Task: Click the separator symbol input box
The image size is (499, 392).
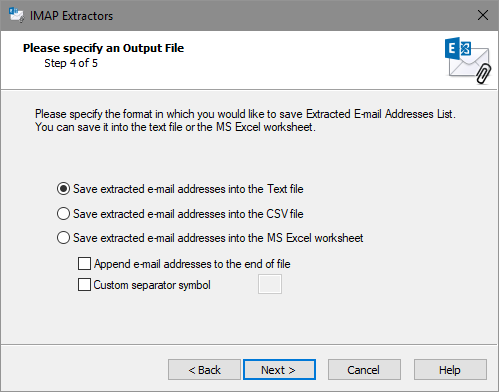Action: coord(270,284)
